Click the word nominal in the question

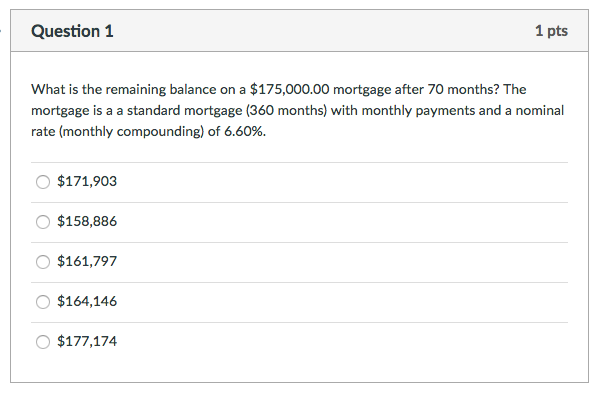[x=540, y=111]
